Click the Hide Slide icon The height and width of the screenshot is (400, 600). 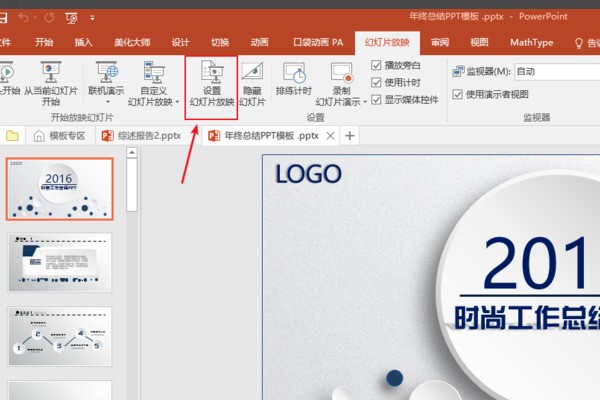(x=252, y=83)
